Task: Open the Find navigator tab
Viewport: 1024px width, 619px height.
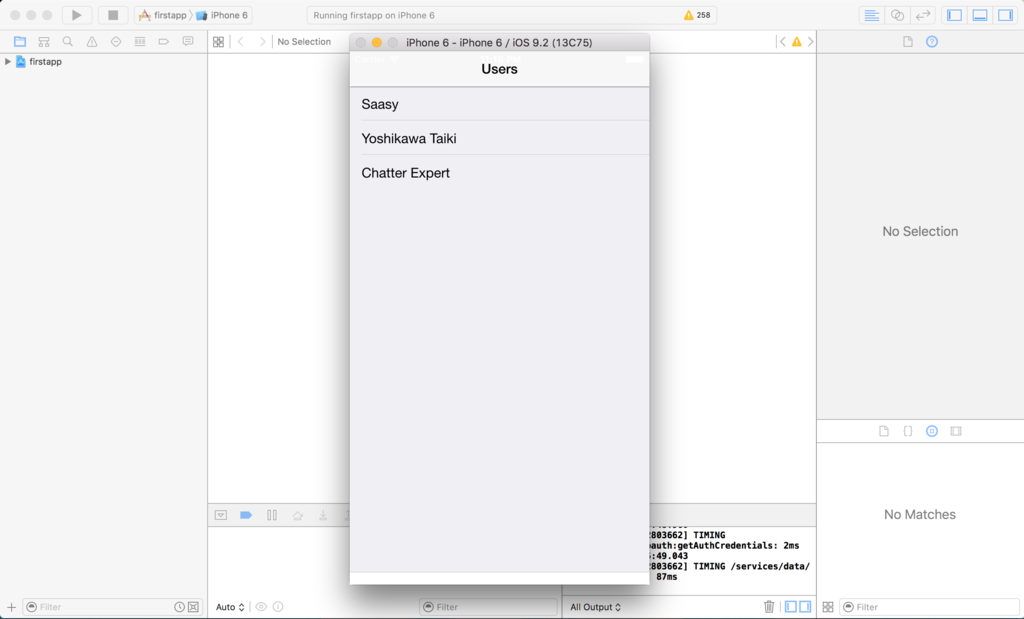Action: pyautogui.click(x=67, y=42)
